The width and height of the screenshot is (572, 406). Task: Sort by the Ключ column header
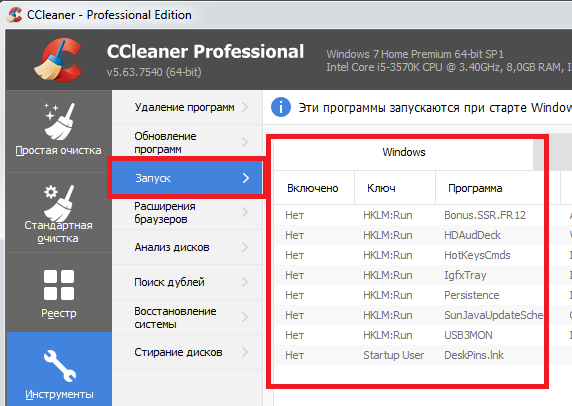(395, 188)
